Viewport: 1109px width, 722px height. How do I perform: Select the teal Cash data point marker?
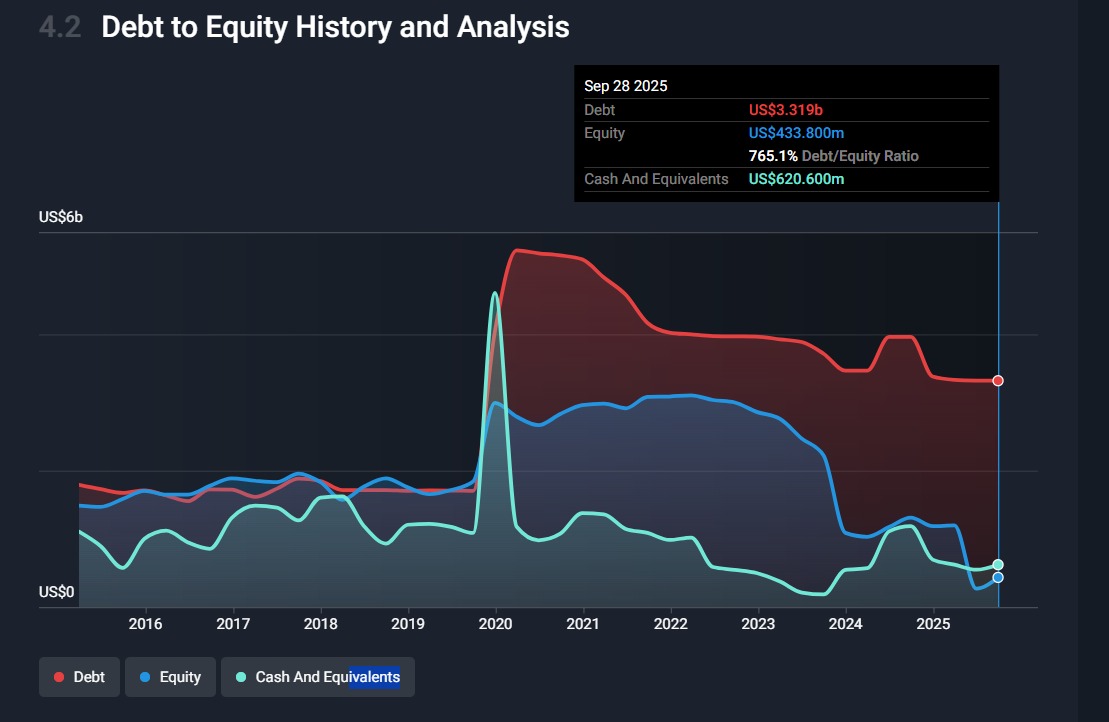click(x=998, y=564)
